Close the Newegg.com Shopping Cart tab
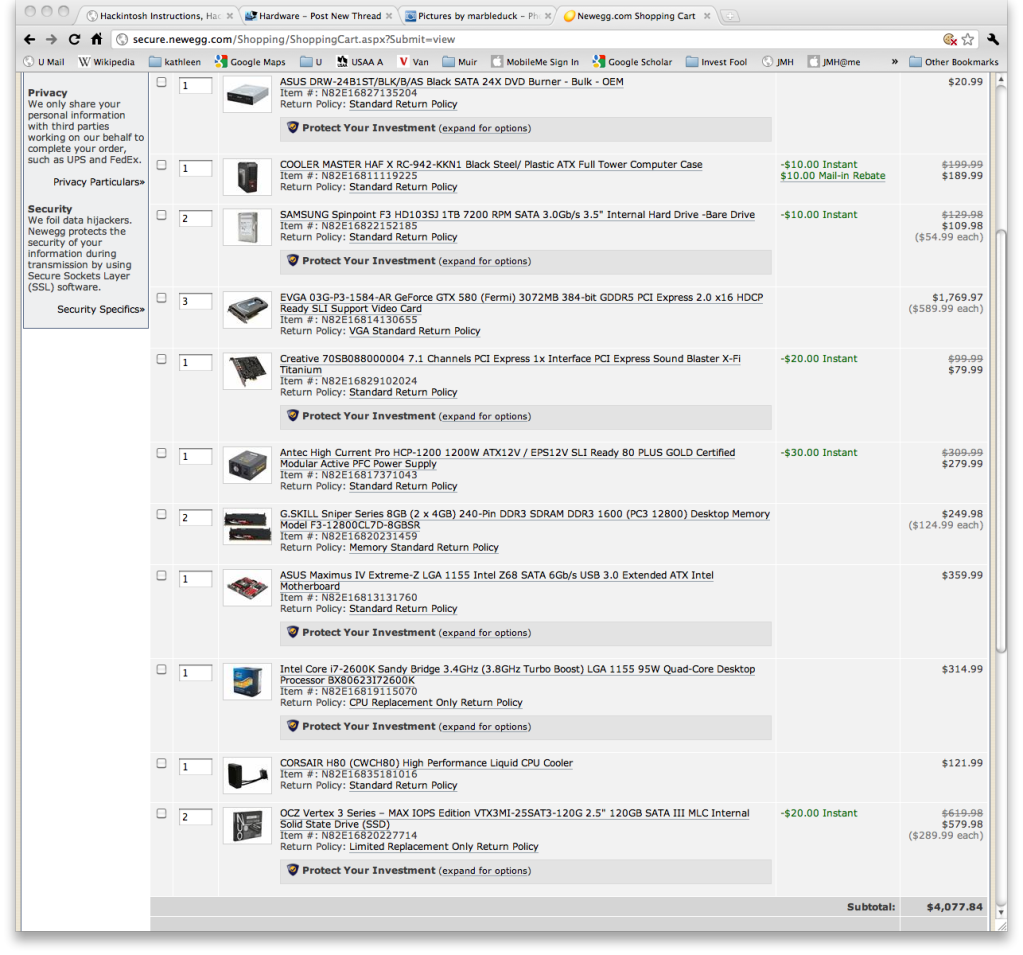Screen dimensions: 1023x955 point(707,16)
